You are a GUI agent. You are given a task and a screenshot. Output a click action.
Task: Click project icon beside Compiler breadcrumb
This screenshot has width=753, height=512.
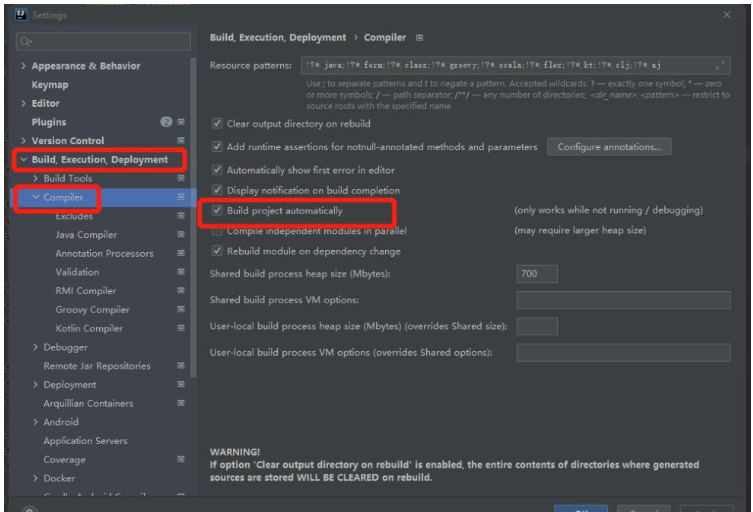(x=420, y=37)
